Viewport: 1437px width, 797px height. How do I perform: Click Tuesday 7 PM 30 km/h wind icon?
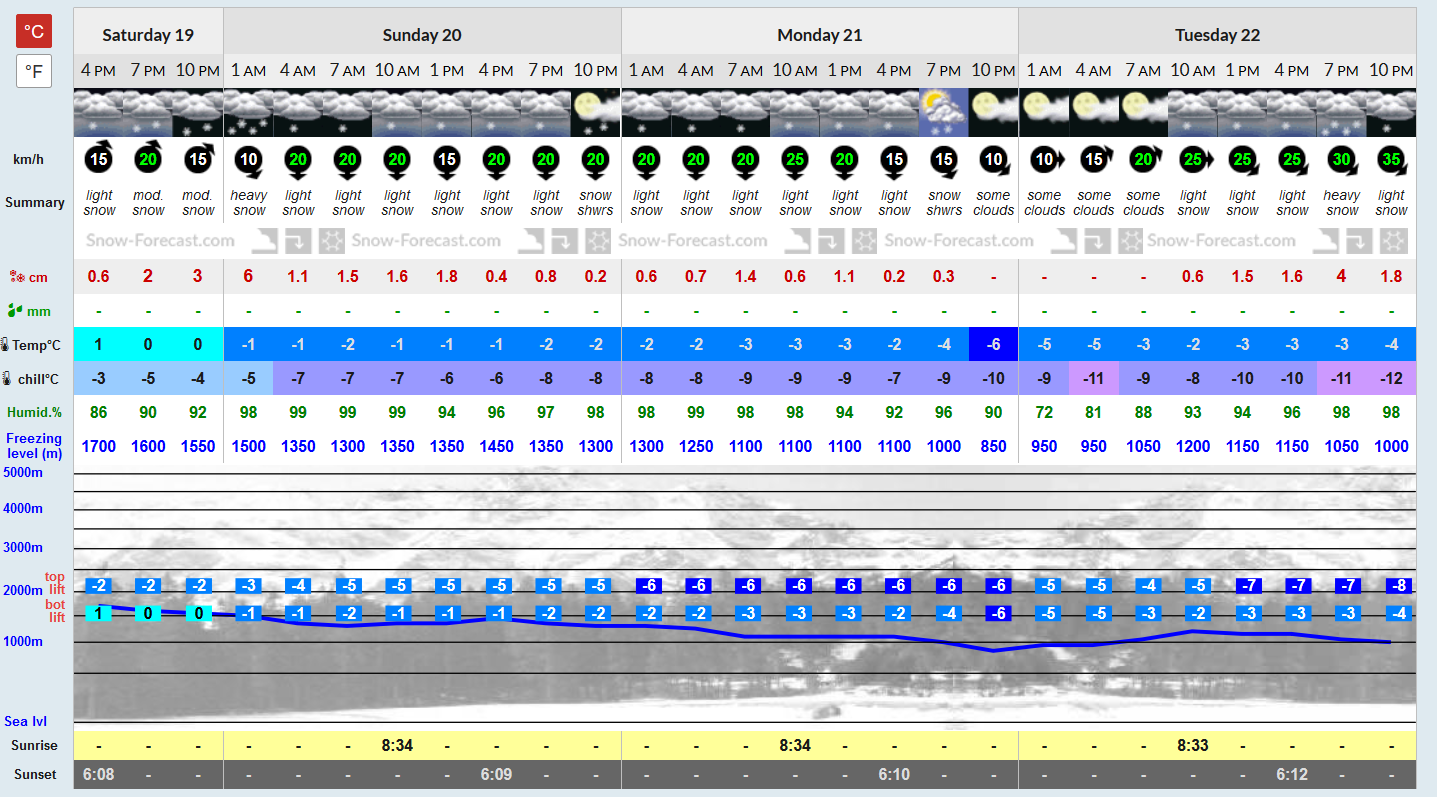coord(1341,160)
